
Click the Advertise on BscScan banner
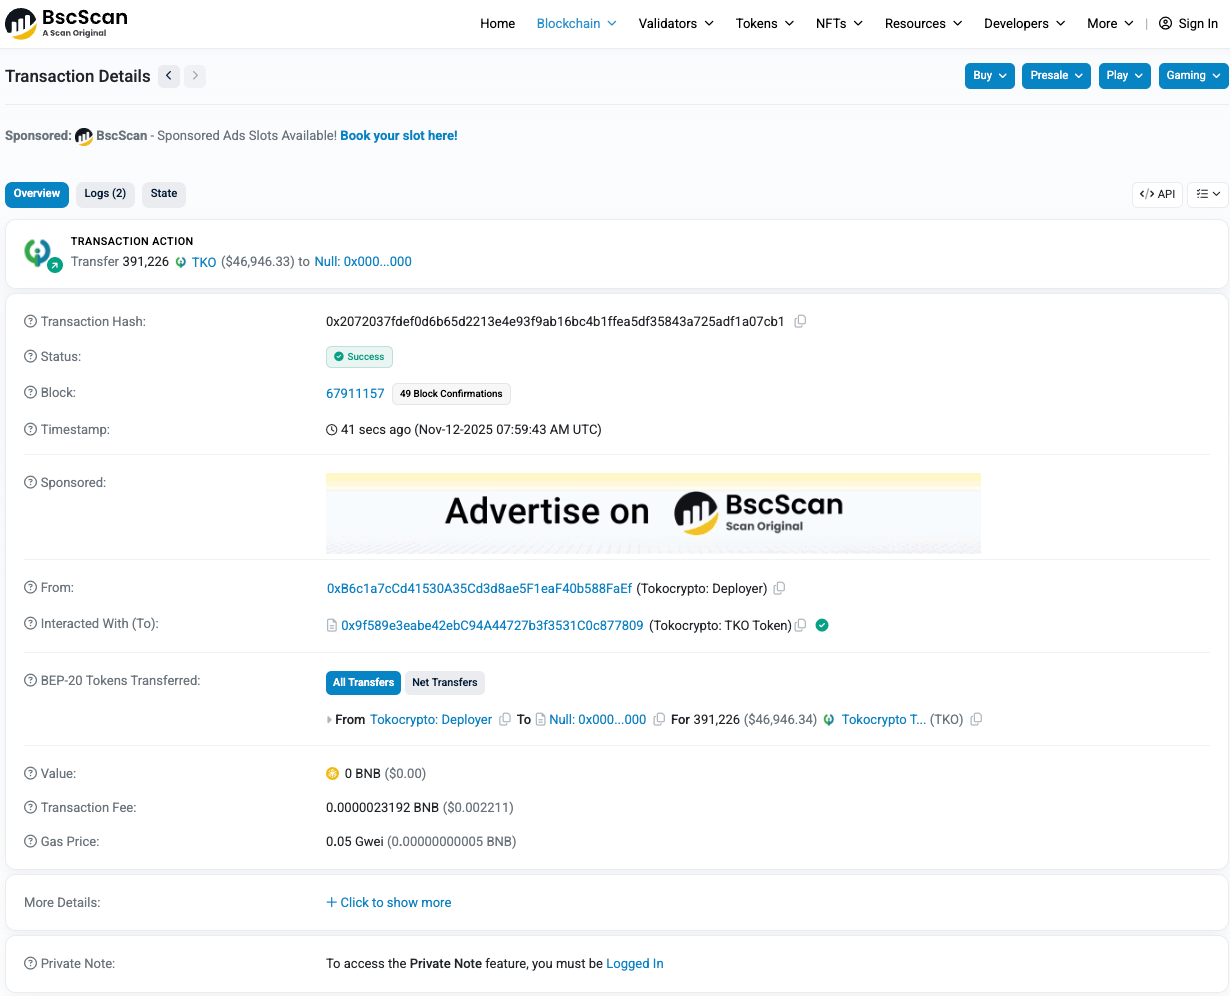(x=653, y=513)
